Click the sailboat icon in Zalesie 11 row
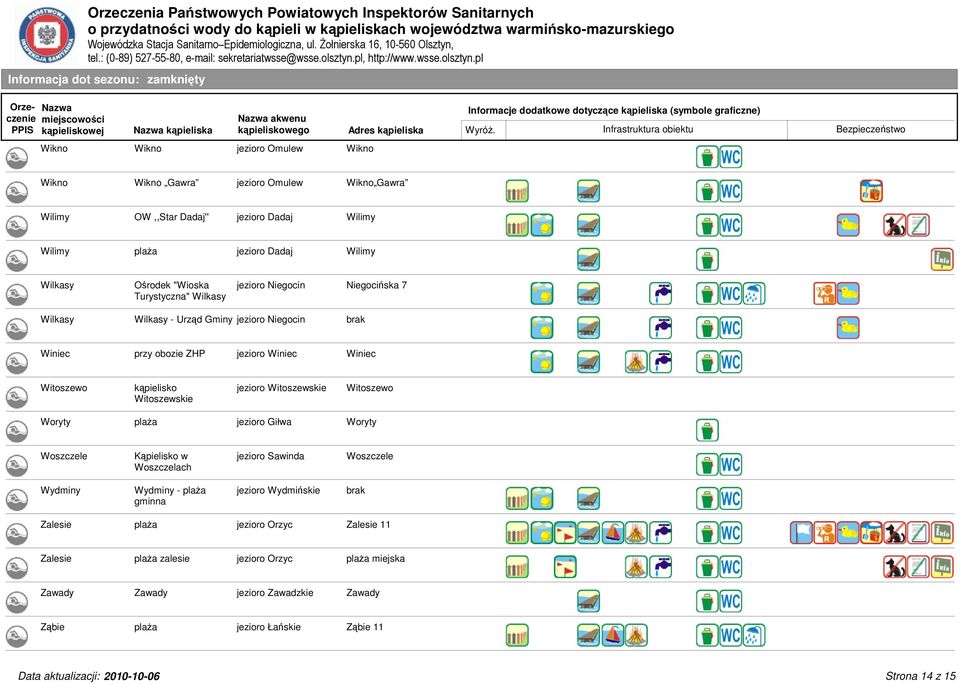The width and height of the screenshot is (960, 684). pos(613,533)
